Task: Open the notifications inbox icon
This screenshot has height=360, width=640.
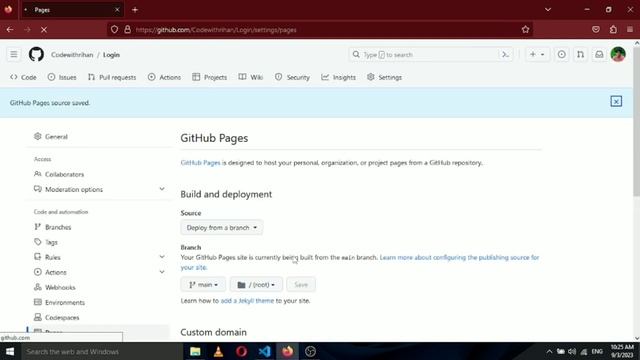Action: click(599, 54)
